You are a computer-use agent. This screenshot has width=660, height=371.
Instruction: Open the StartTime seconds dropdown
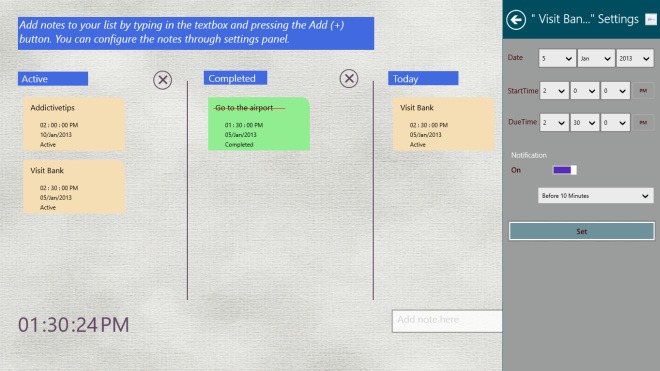click(x=615, y=91)
